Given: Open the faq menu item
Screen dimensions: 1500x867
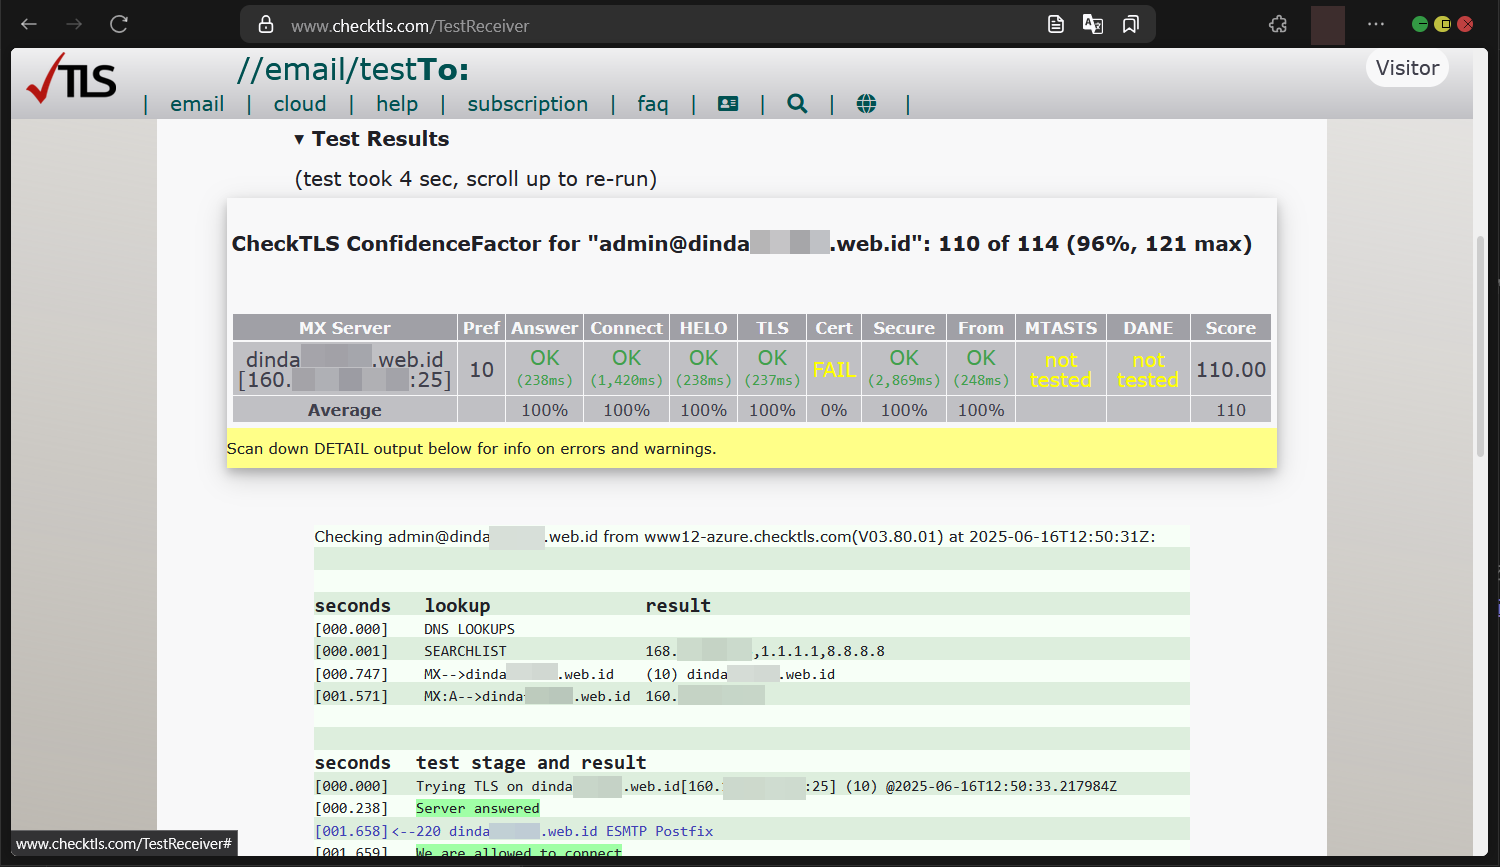Looking at the screenshot, I should point(653,104).
